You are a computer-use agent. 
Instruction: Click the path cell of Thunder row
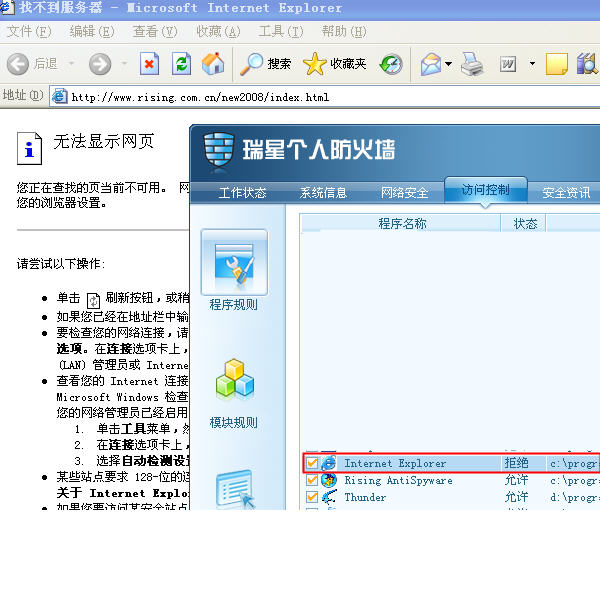point(574,497)
